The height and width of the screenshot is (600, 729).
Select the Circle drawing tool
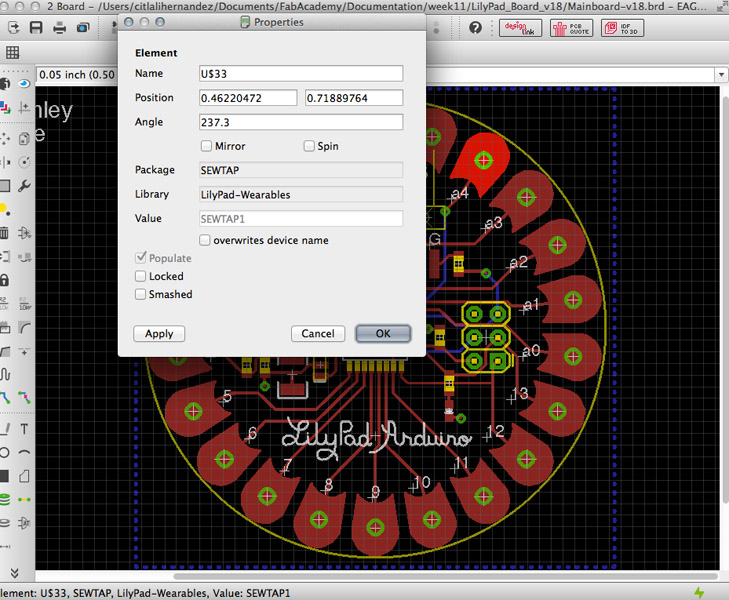(x=5, y=452)
